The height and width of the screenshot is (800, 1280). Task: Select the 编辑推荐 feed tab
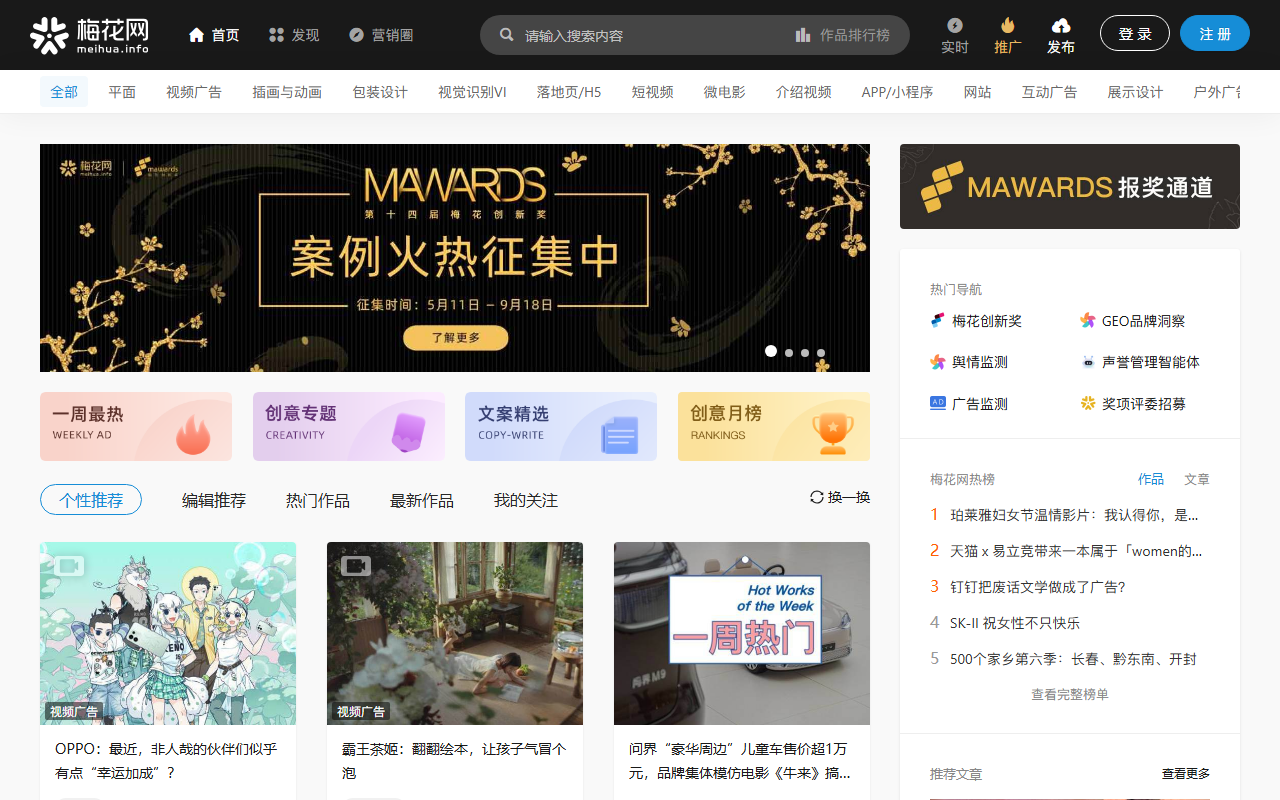[214, 500]
